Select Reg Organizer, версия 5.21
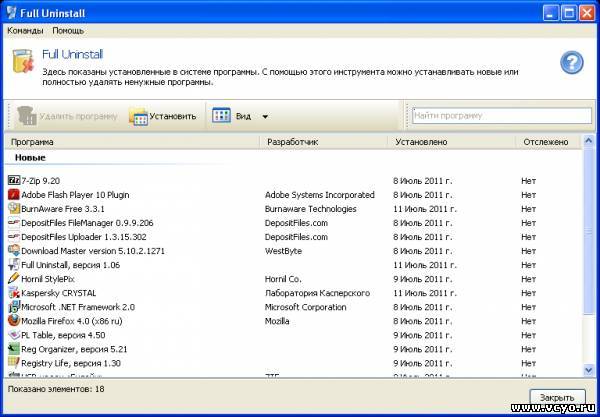The width and height of the screenshot is (600, 417). point(74,349)
